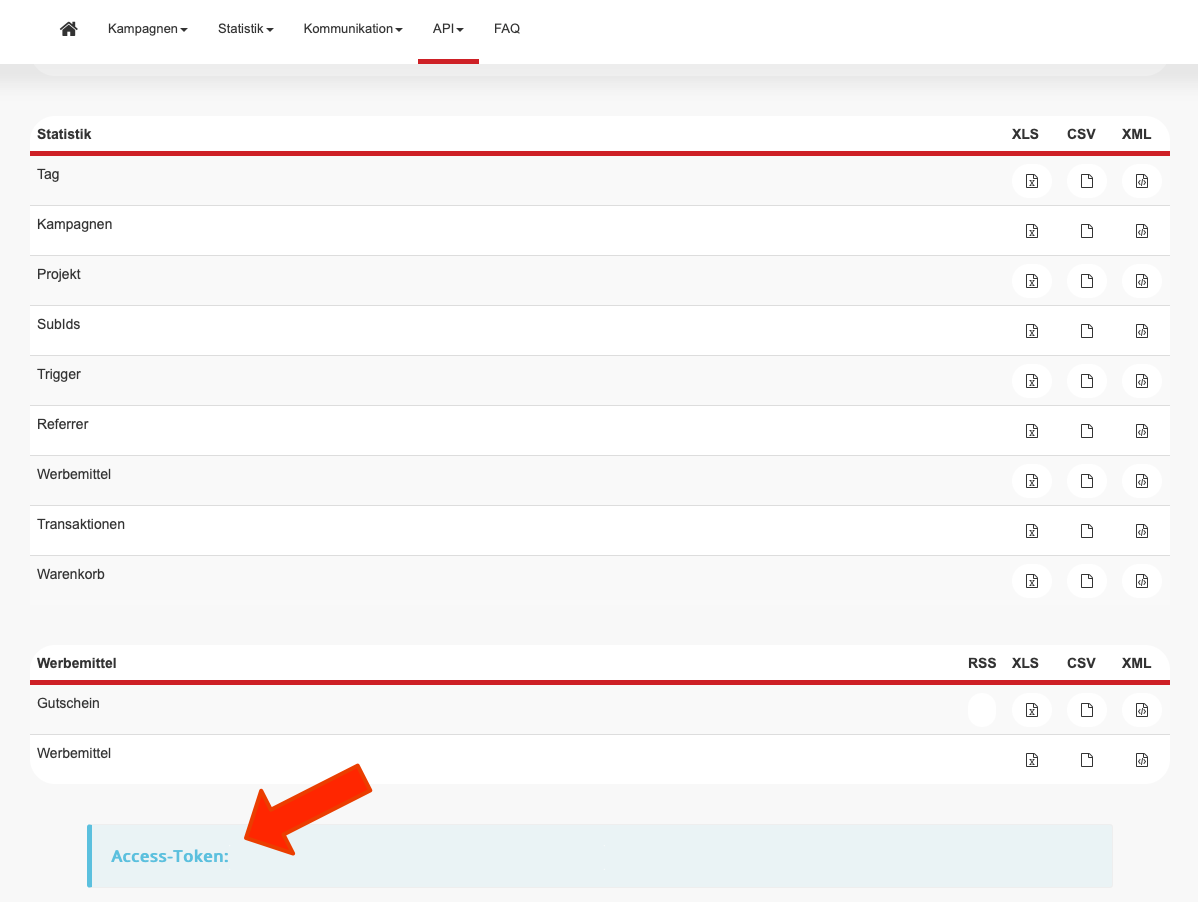Export SubIds statistics as XLS
Screen dimensions: 1198x902
1031,331
